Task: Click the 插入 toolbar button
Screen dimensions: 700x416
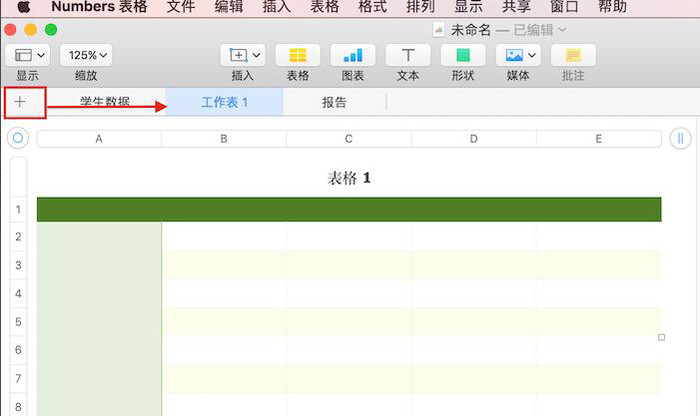Action: point(243,55)
